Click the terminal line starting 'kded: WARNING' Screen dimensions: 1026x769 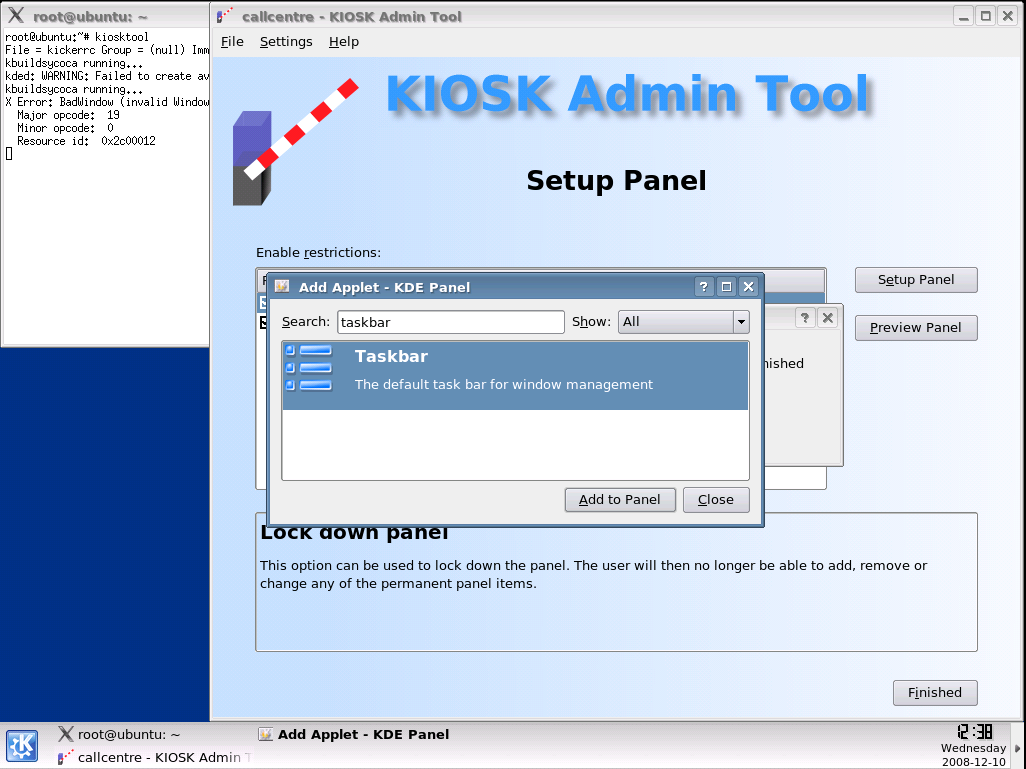107,76
